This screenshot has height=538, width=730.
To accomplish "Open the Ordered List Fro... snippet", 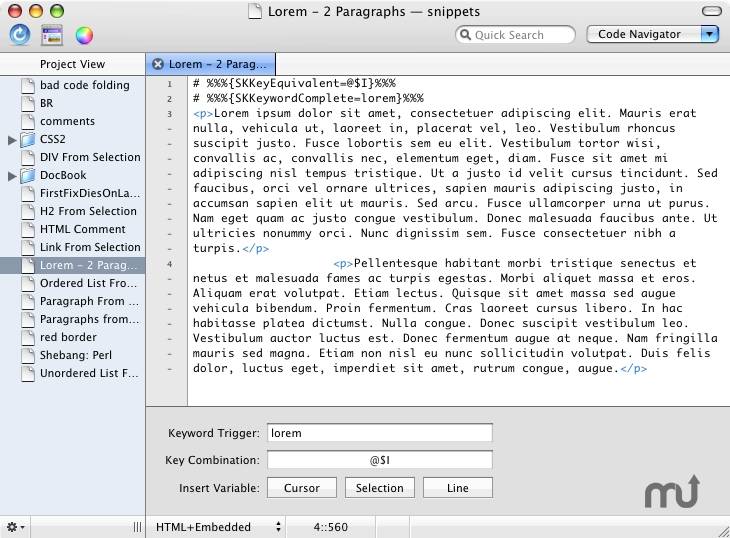I will (x=88, y=283).
